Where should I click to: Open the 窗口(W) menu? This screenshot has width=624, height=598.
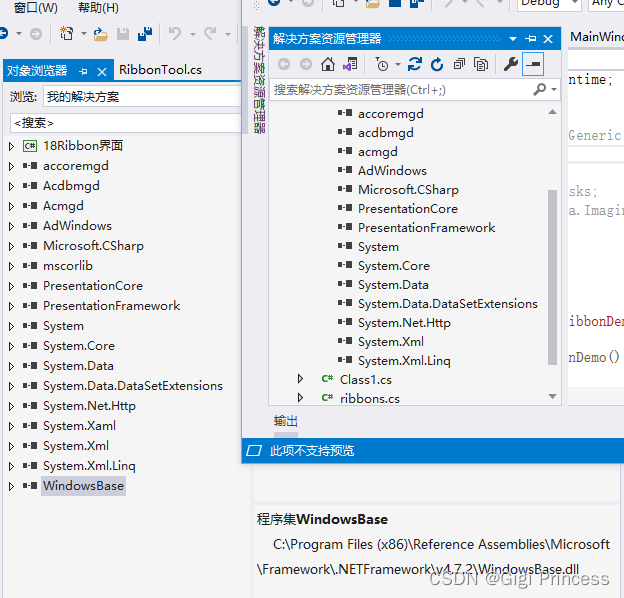coord(36,8)
